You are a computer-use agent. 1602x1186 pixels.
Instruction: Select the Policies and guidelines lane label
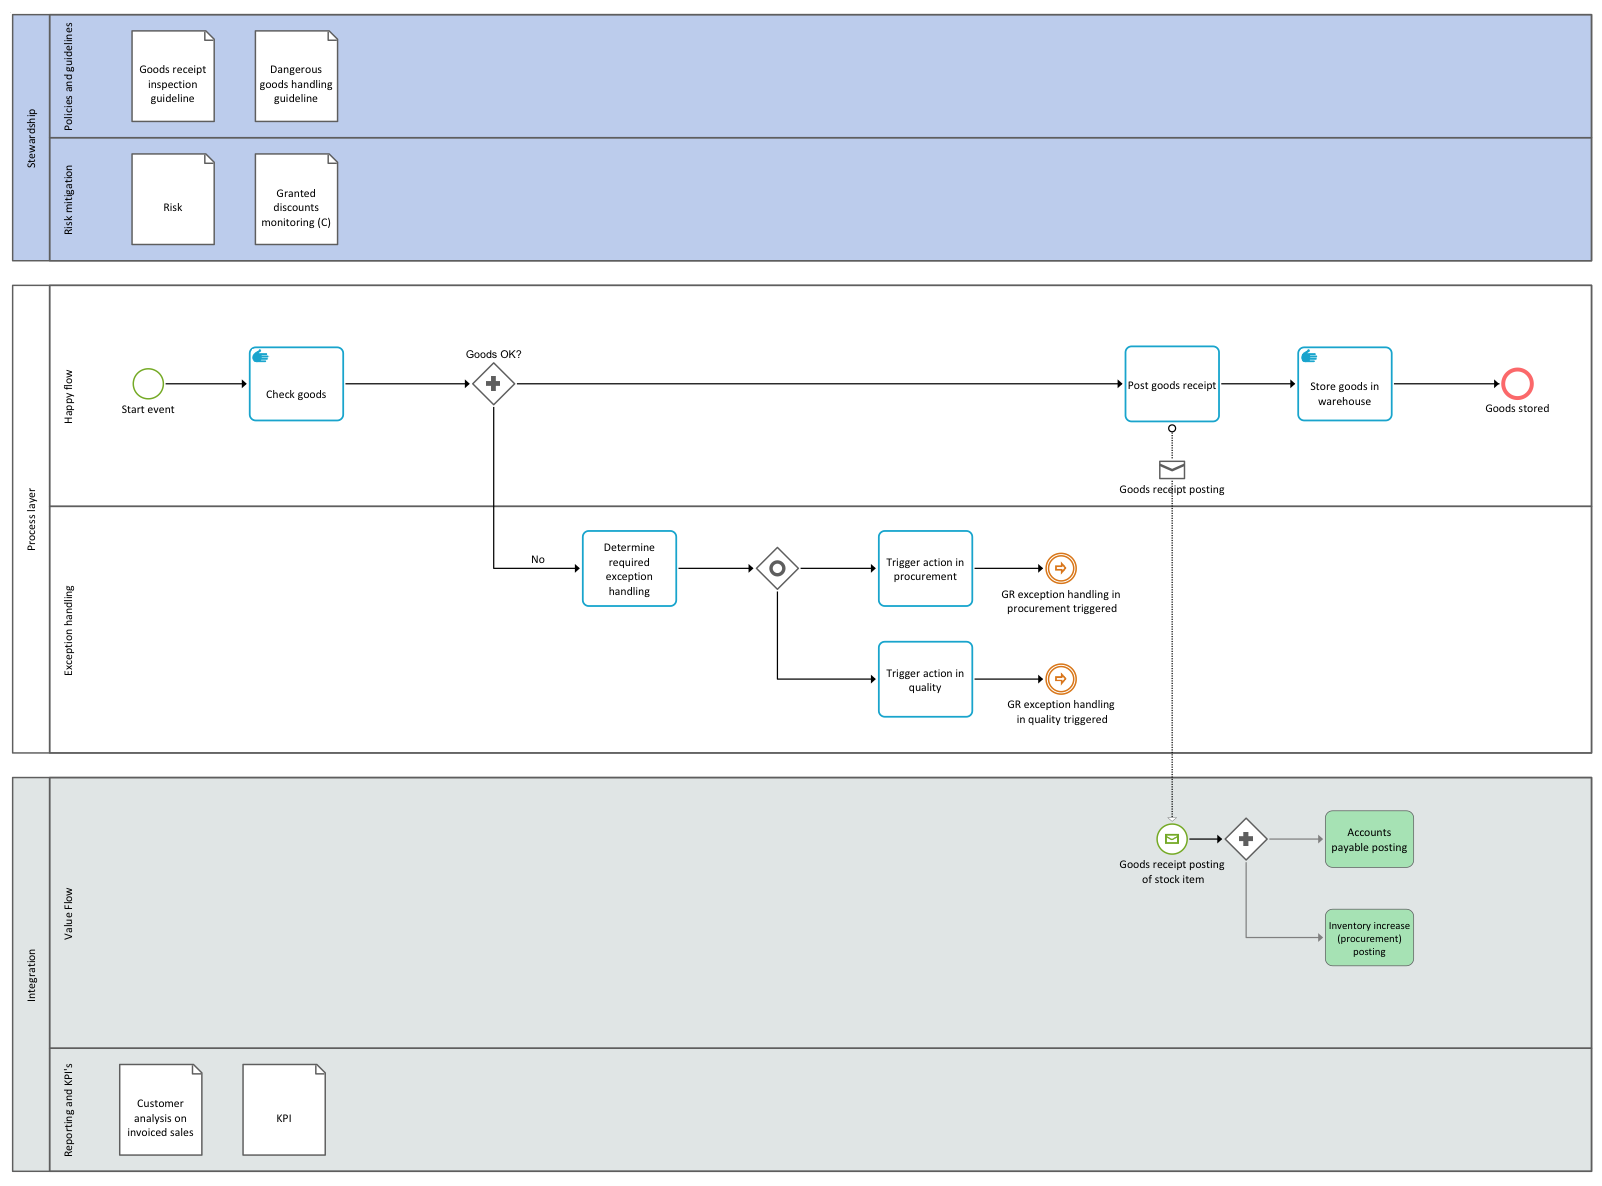68,77
